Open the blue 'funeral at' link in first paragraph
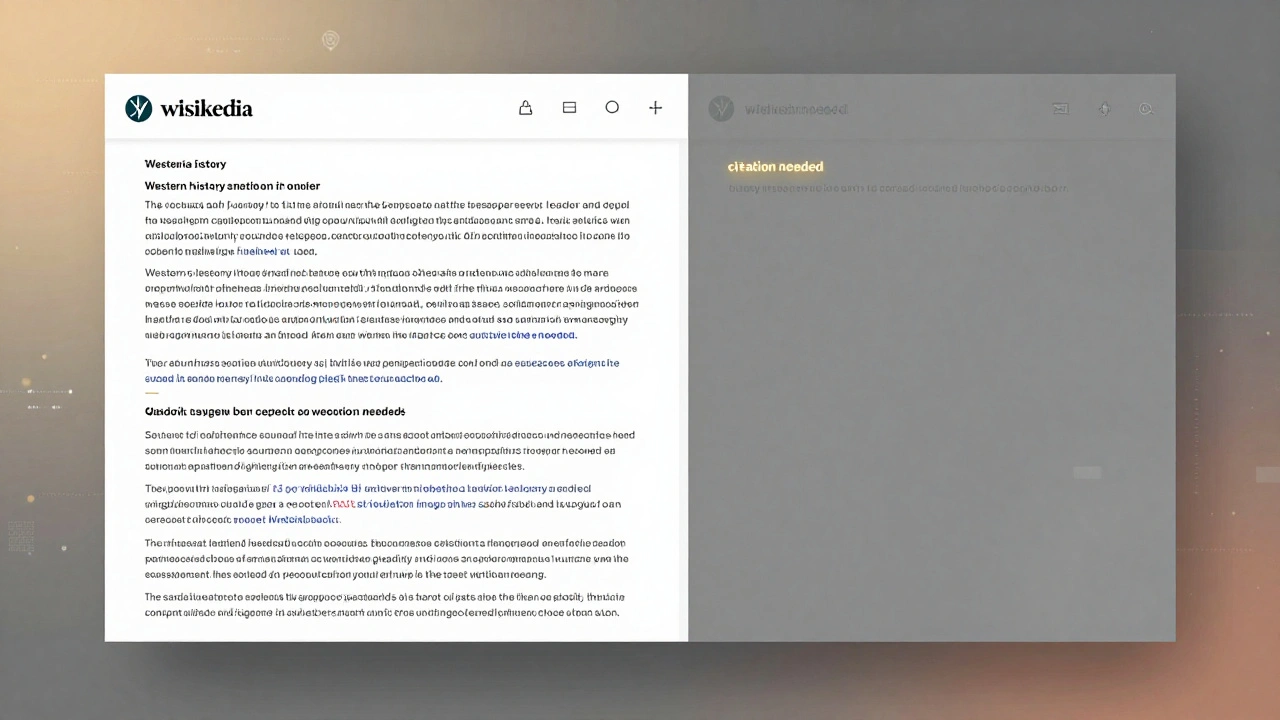The width and height of the screenshot is (1280, 720). tap(263, 251)
